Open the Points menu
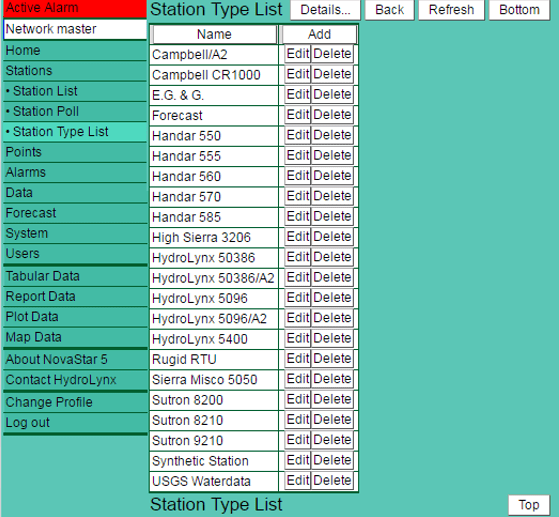This screenshot has width=559, height=517. [75, 152]
